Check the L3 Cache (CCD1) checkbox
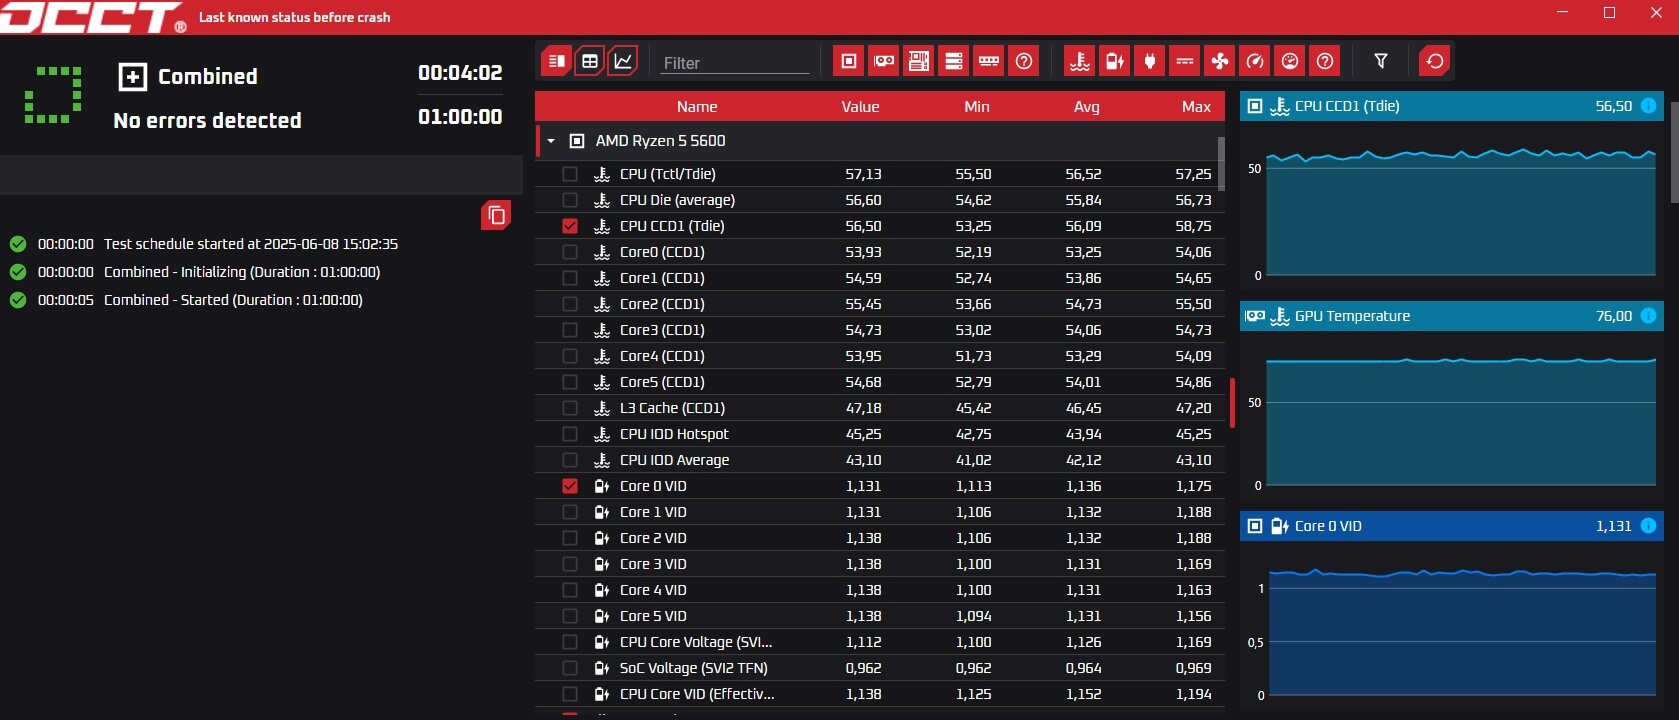1679x720 pixels. [x=570, y=408]
